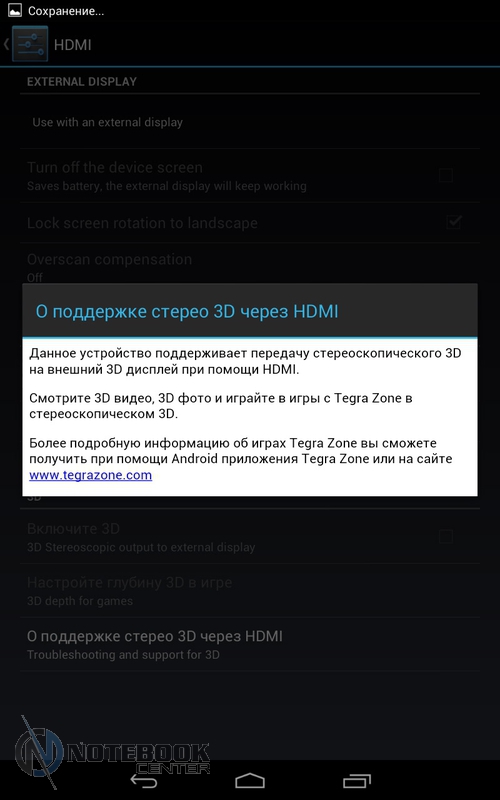Viewport: 500px width, 800px height.
Task: Uncheck Lock screen rotation to landscape
Action: tap(453, 222)
